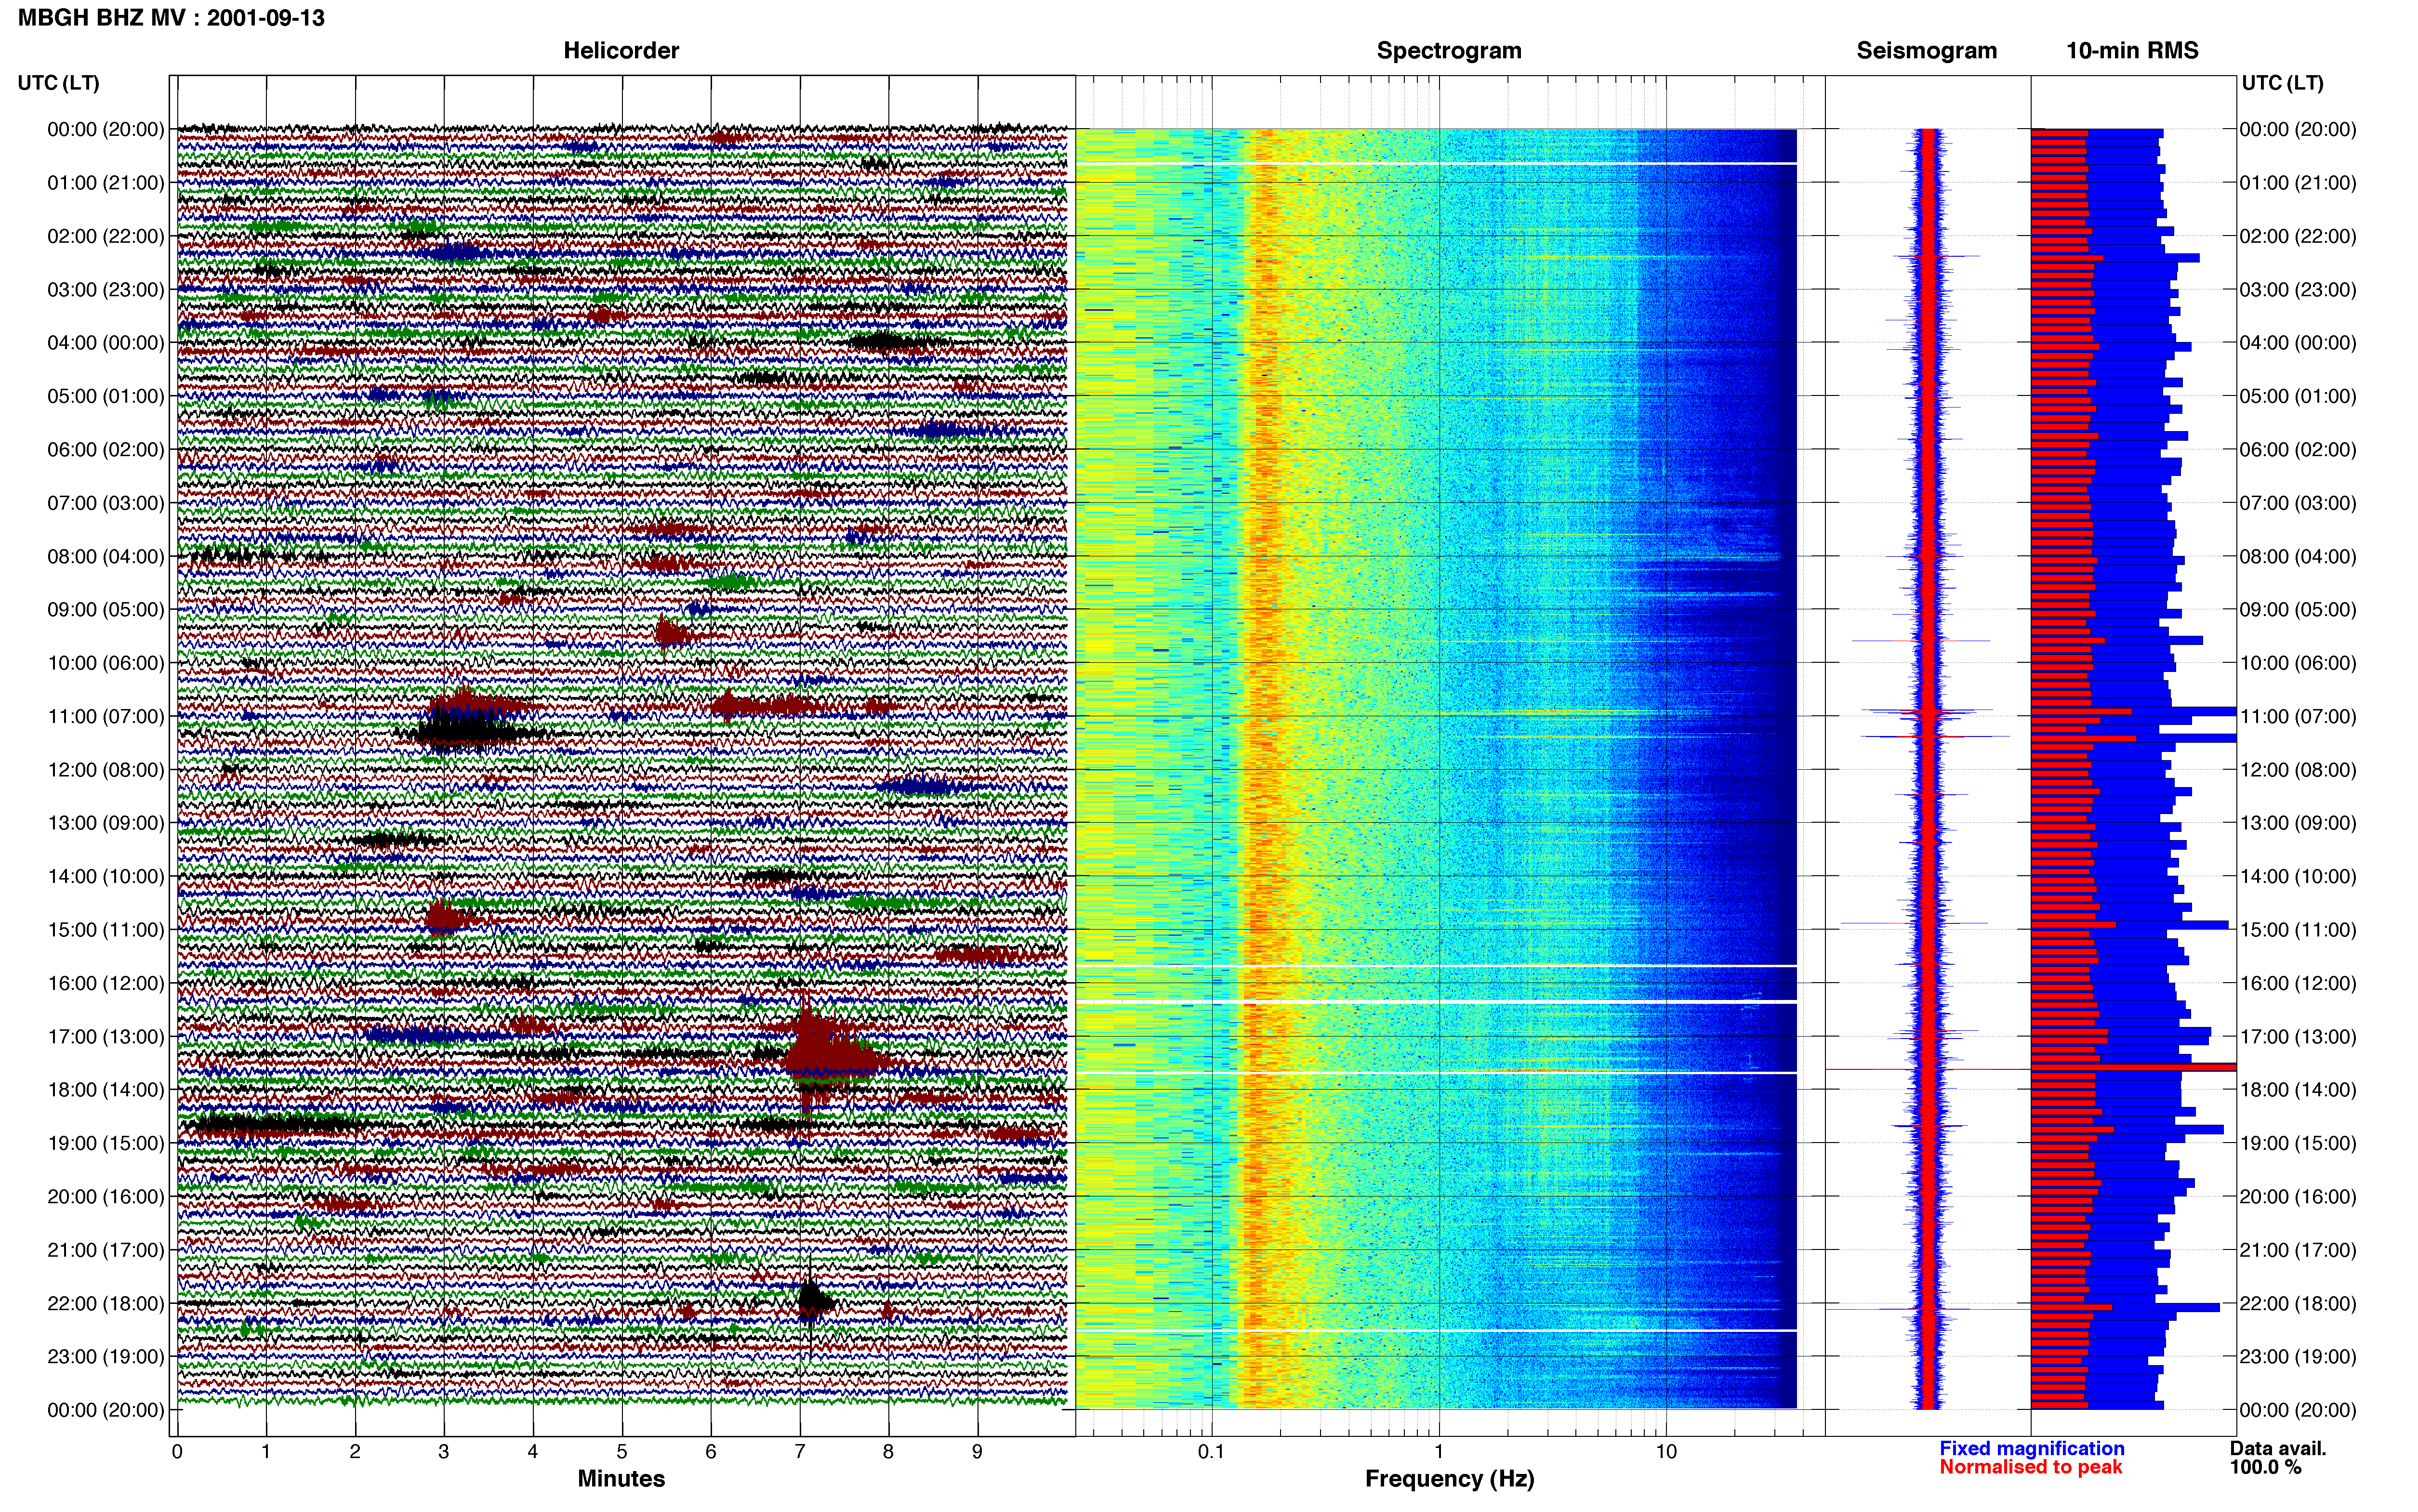Screen dimensions: 2418x1512
Task: Click the 'Minutes' x-axis title
Action: tap(621, 1479)
